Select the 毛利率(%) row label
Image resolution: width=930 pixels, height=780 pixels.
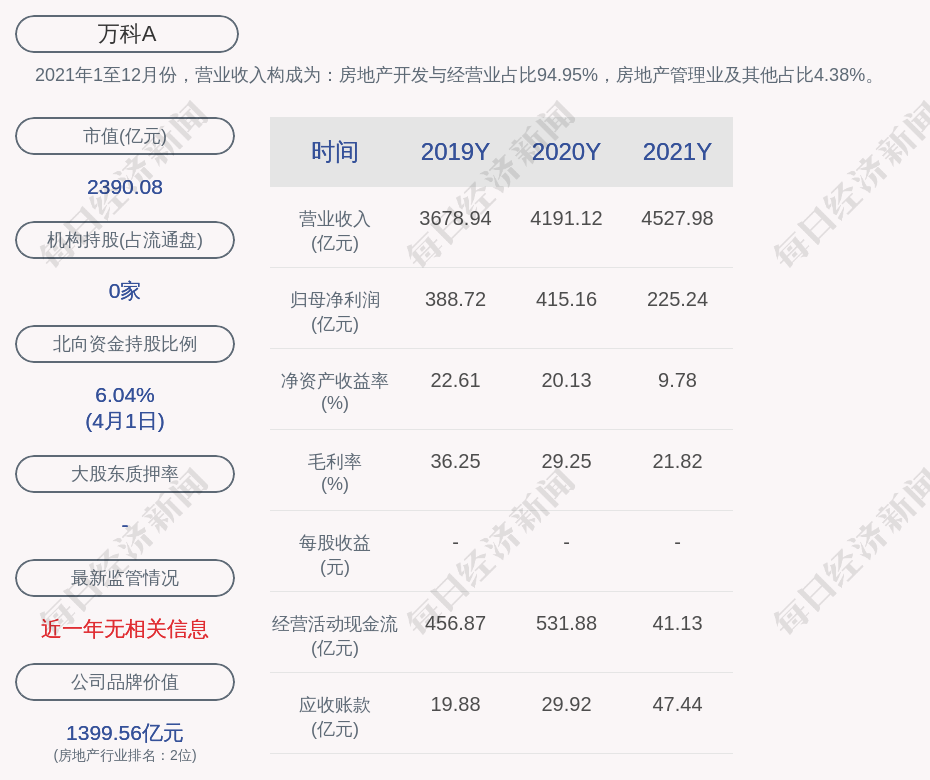[x=335, y=473]
